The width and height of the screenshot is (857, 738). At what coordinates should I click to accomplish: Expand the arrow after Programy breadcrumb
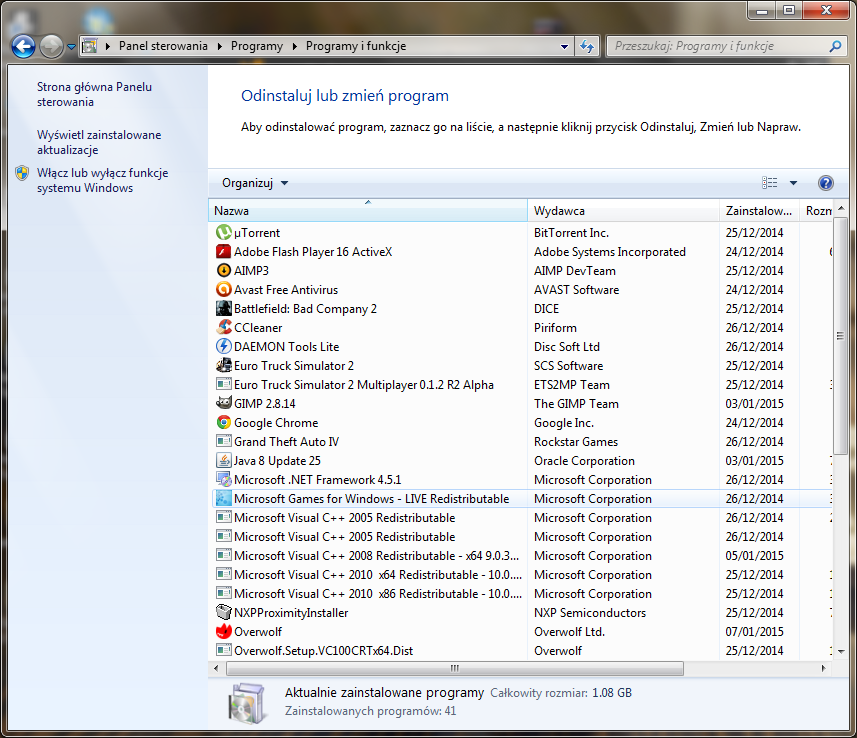point(295,46)
